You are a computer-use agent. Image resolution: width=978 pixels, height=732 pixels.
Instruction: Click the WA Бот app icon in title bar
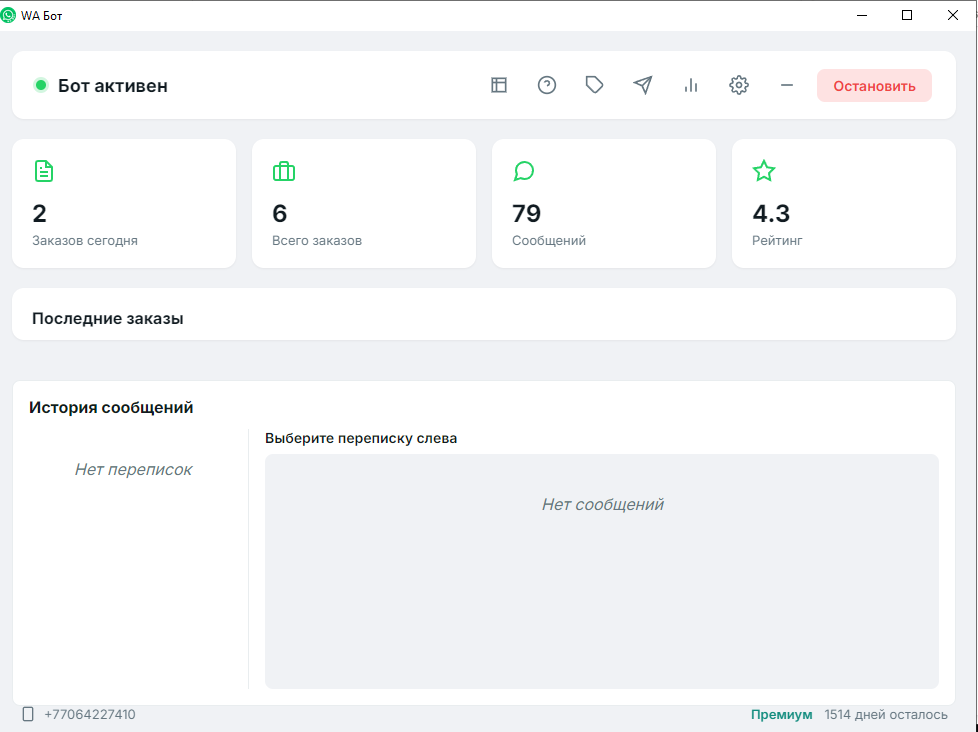coord(9,15)
